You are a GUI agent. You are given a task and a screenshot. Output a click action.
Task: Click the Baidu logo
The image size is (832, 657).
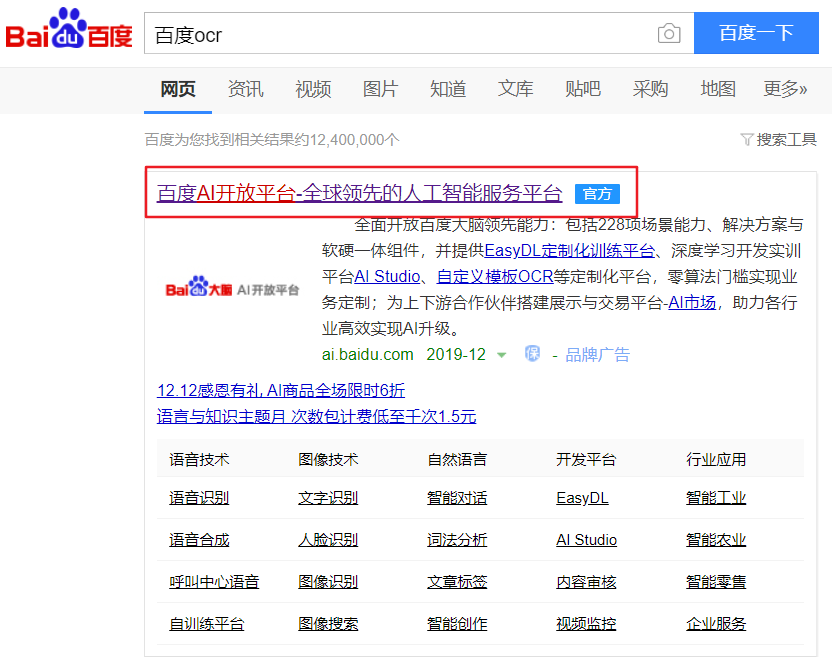coord(69,29)
